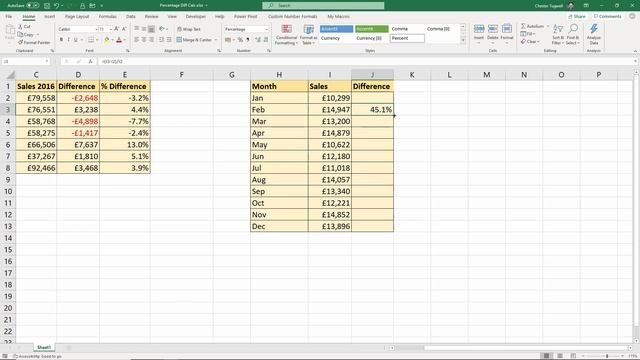Image resolution: width=640 pixels, height=360 pixels.
Task: Toggle Wrap Text
Action: [x=189, y=29]
